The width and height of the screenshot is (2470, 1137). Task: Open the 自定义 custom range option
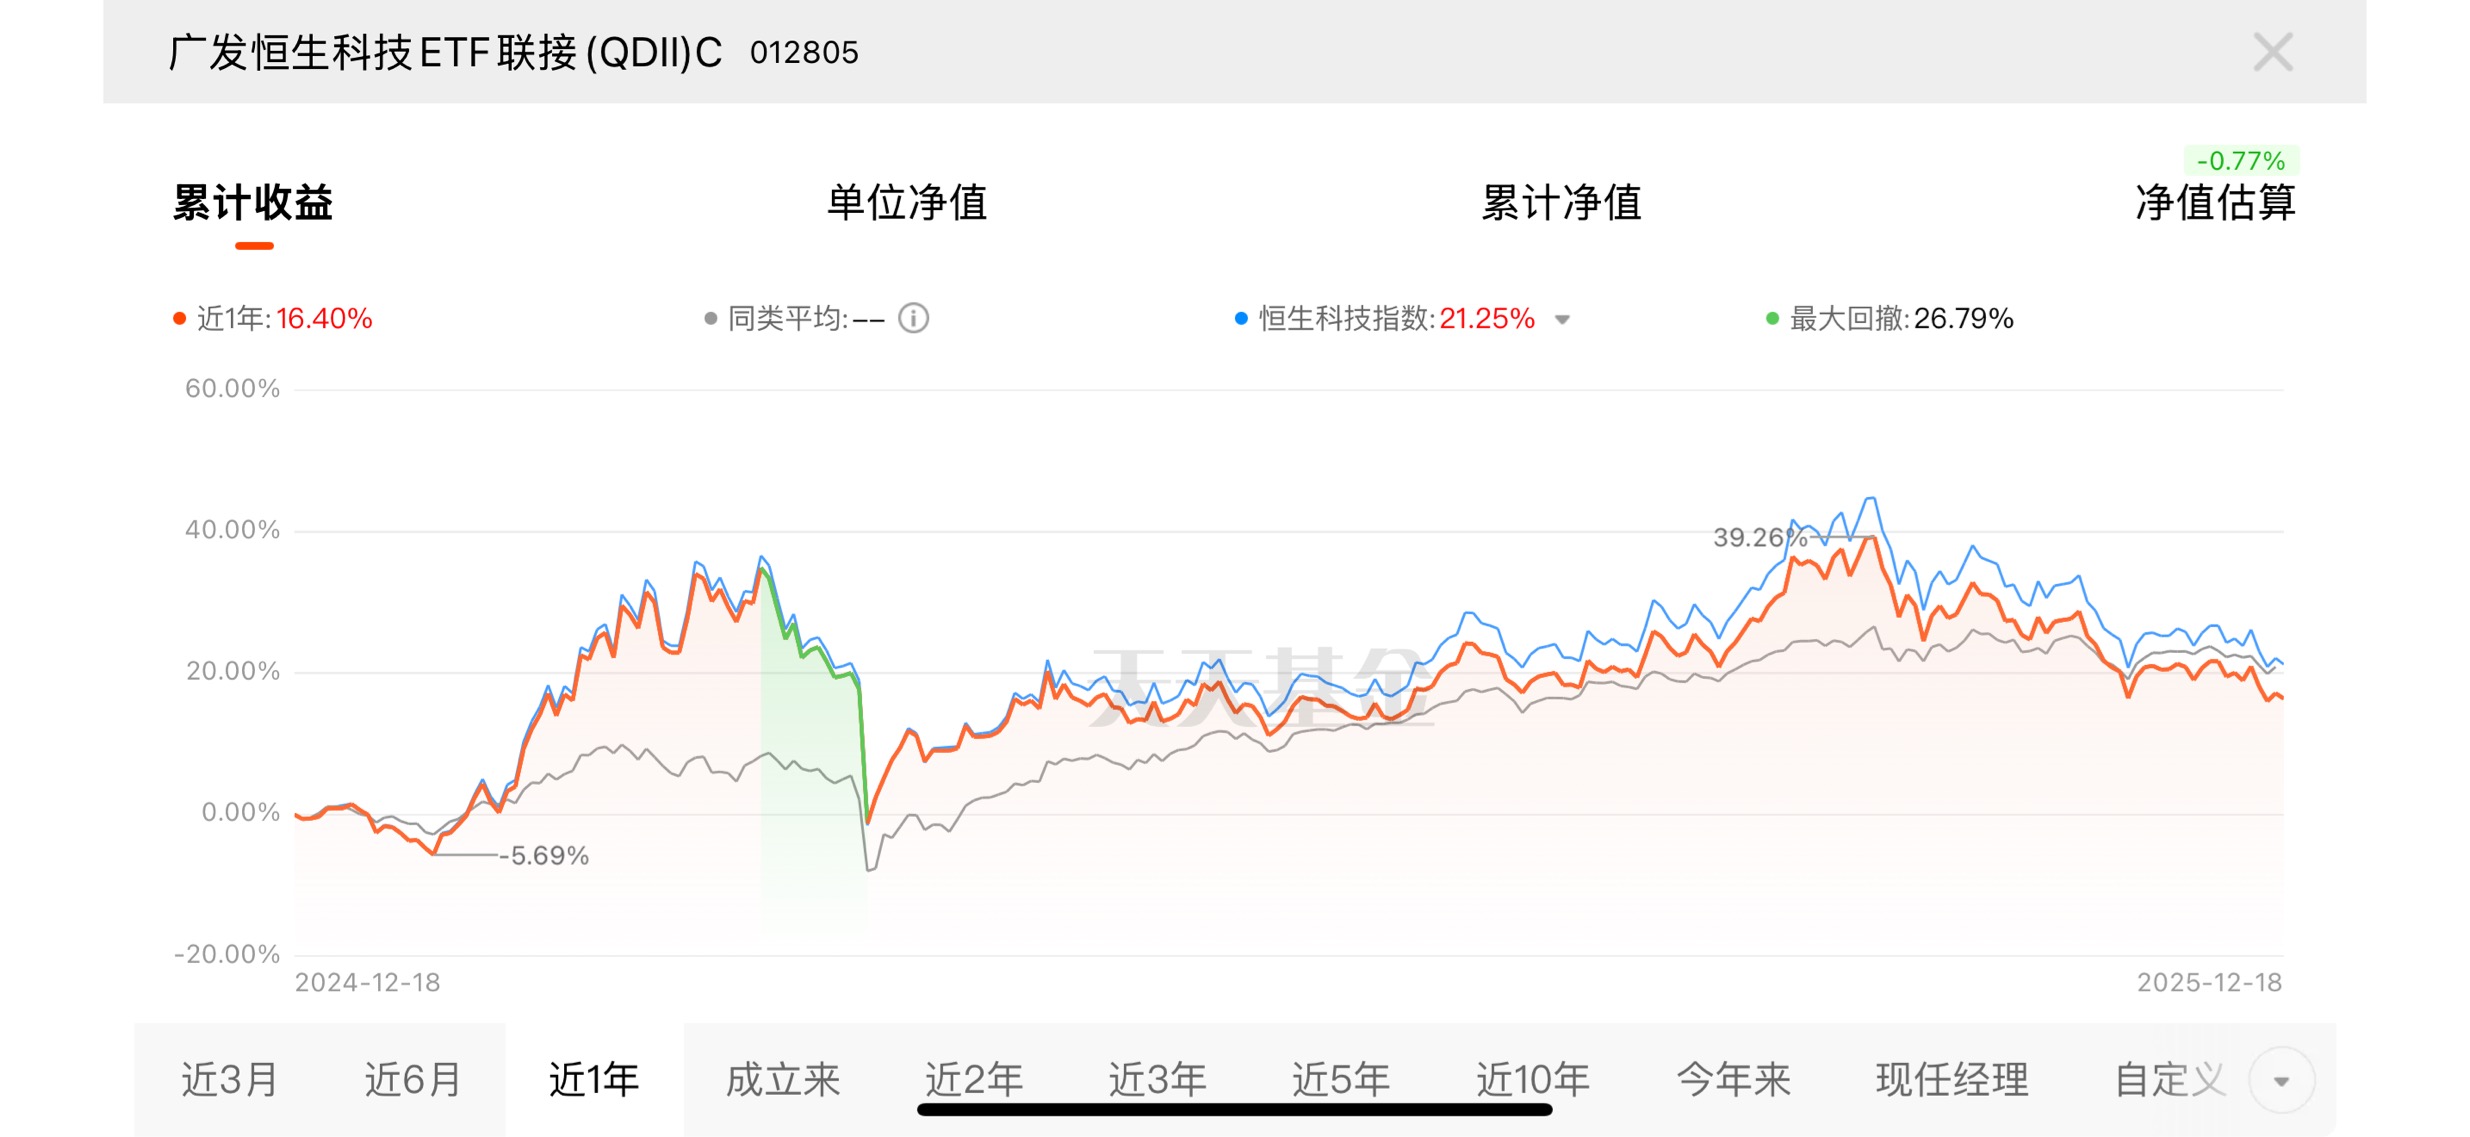2168,1080
